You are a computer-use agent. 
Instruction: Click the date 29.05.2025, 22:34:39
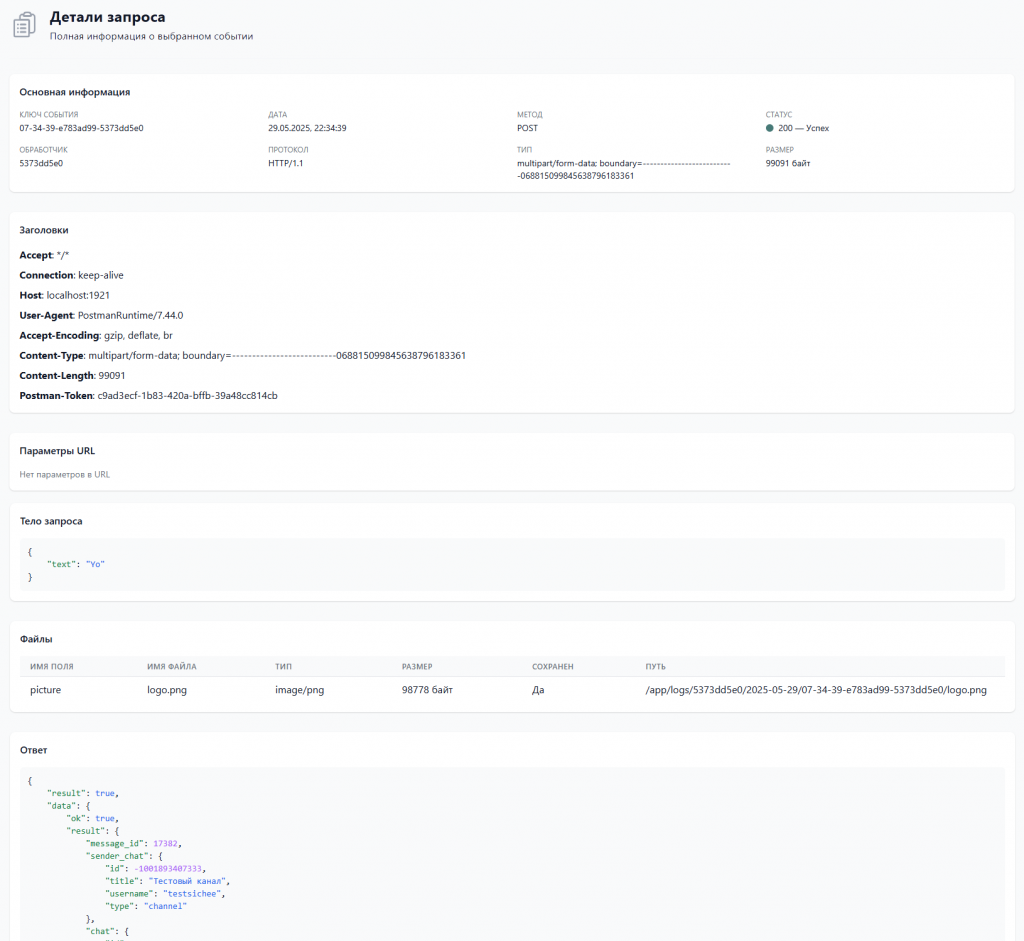point(307,128)
